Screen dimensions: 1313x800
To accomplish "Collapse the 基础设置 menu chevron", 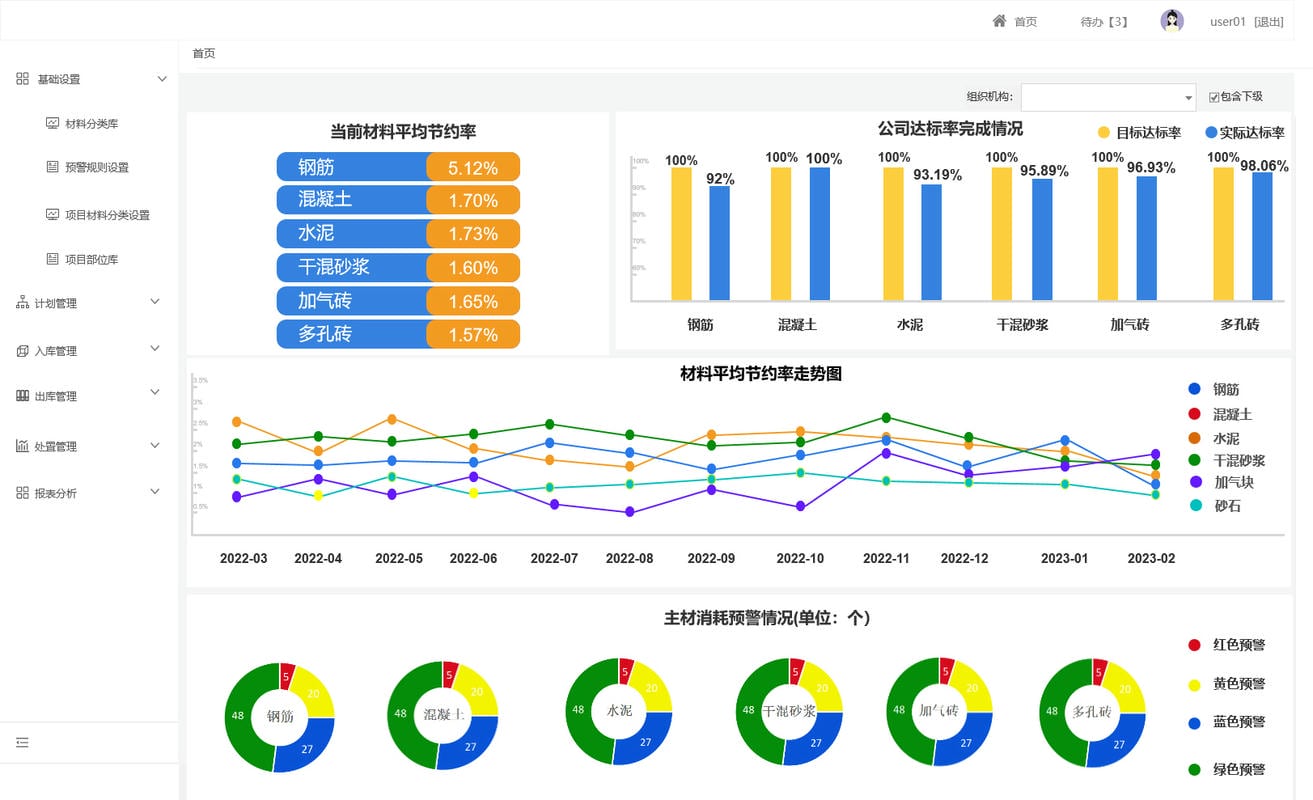I will point(162,79).
